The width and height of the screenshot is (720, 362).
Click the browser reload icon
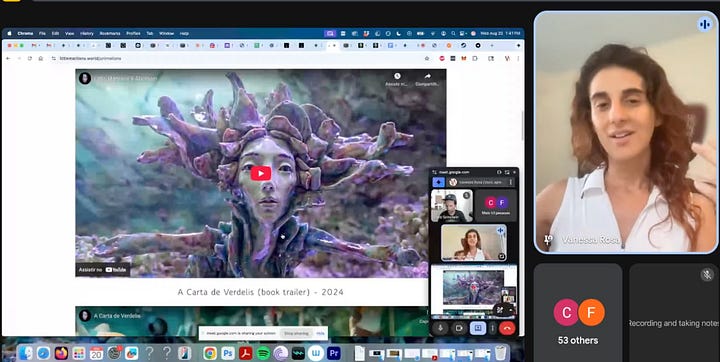pyautogui.click(x=30, y=58)
